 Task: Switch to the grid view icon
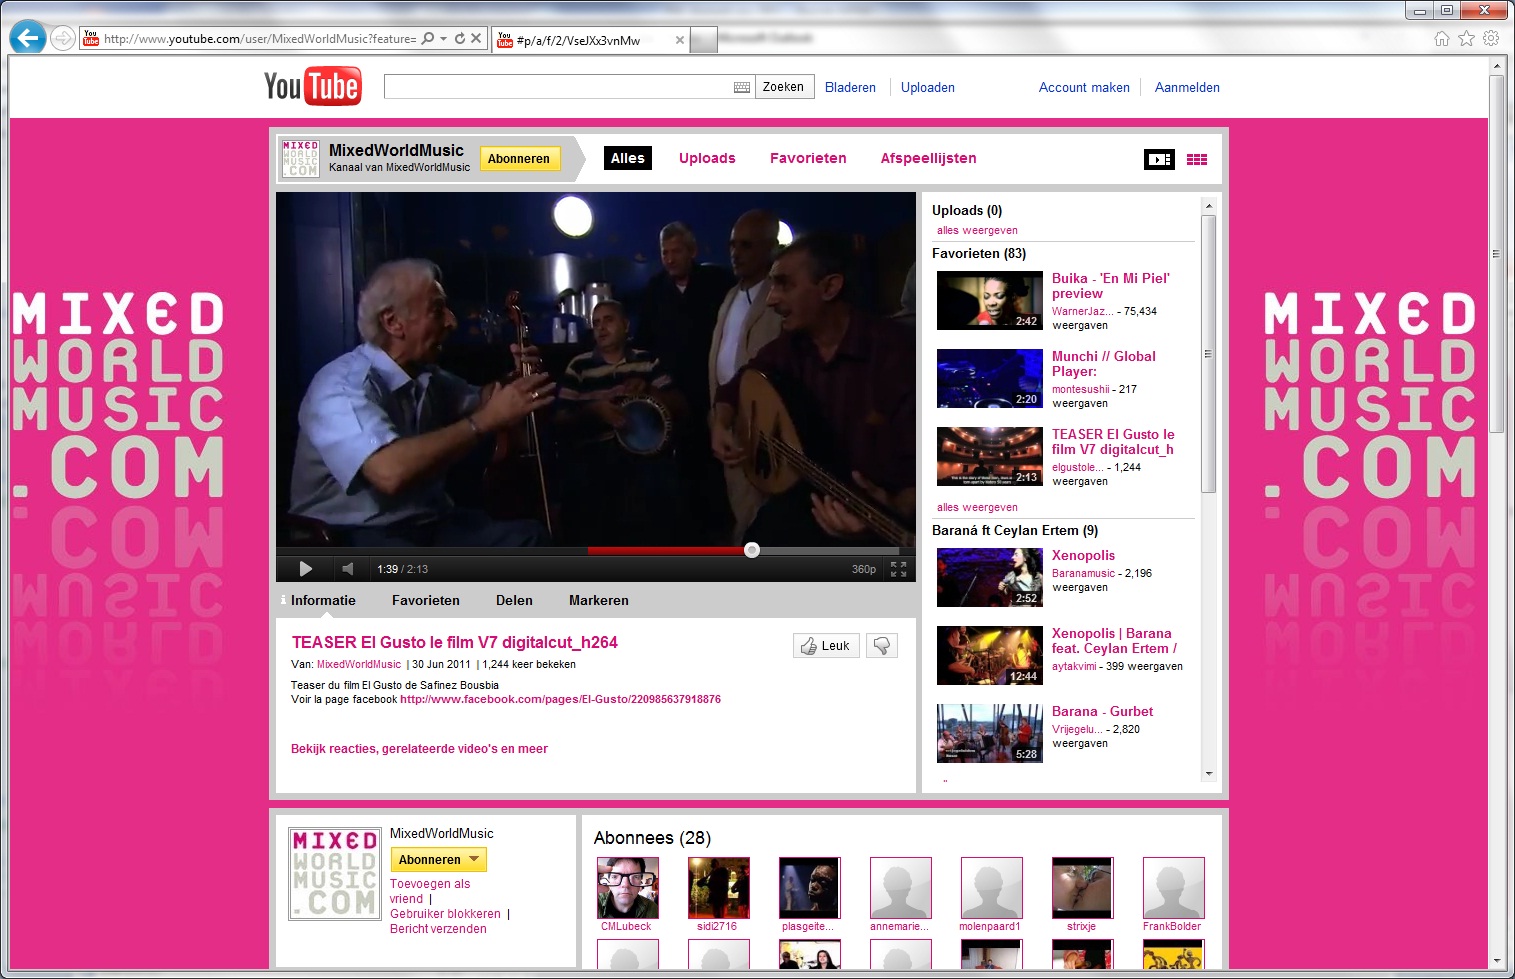[x=1197, y=159]
